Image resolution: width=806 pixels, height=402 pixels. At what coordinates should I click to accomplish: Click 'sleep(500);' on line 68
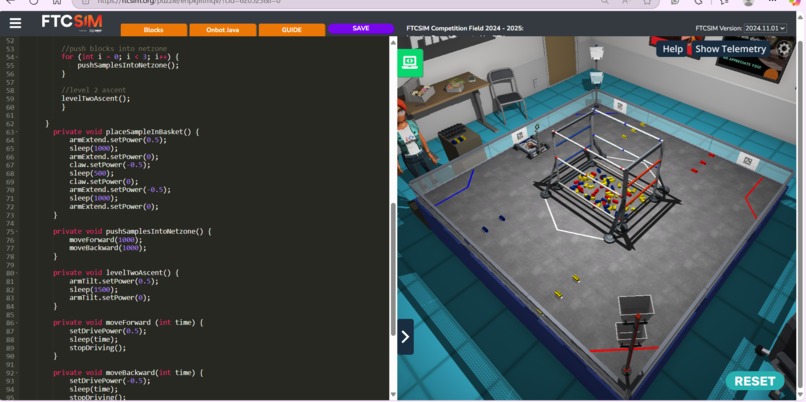click(x=91, y=173)
